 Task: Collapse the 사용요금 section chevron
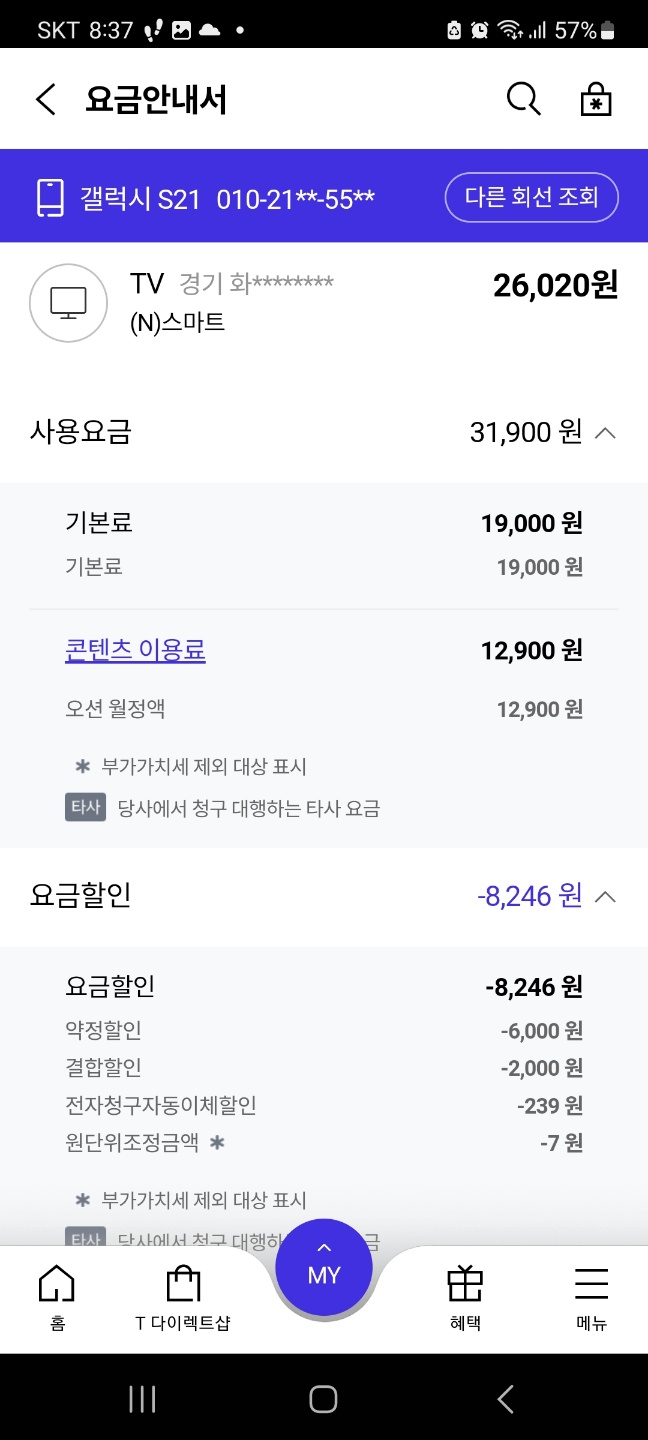(605, 433)
